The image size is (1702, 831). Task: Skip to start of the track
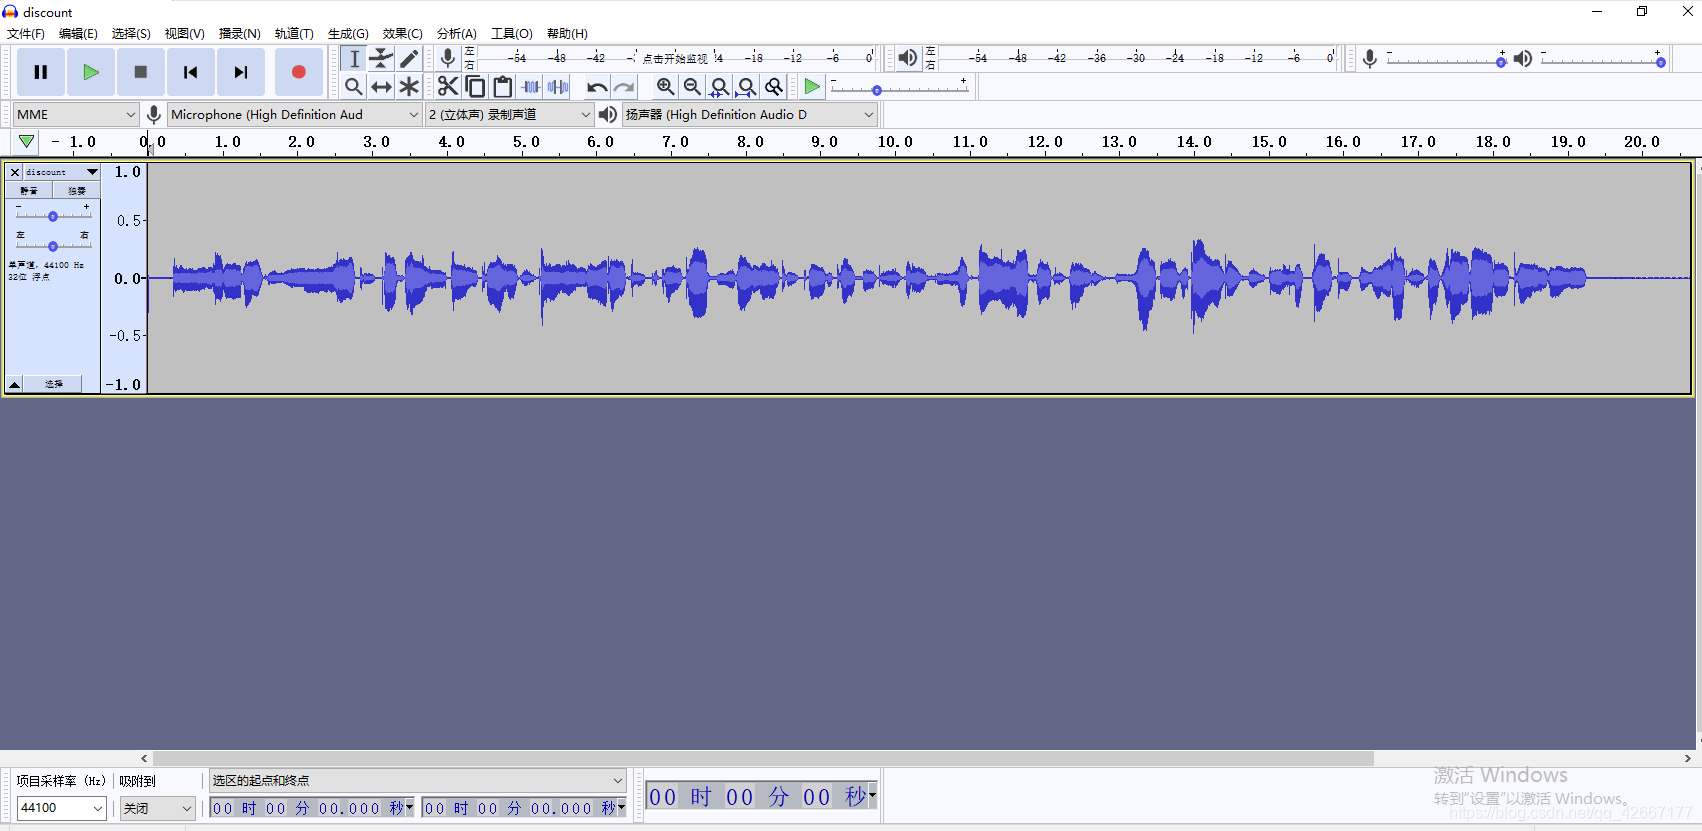click(x=191, y=72)
